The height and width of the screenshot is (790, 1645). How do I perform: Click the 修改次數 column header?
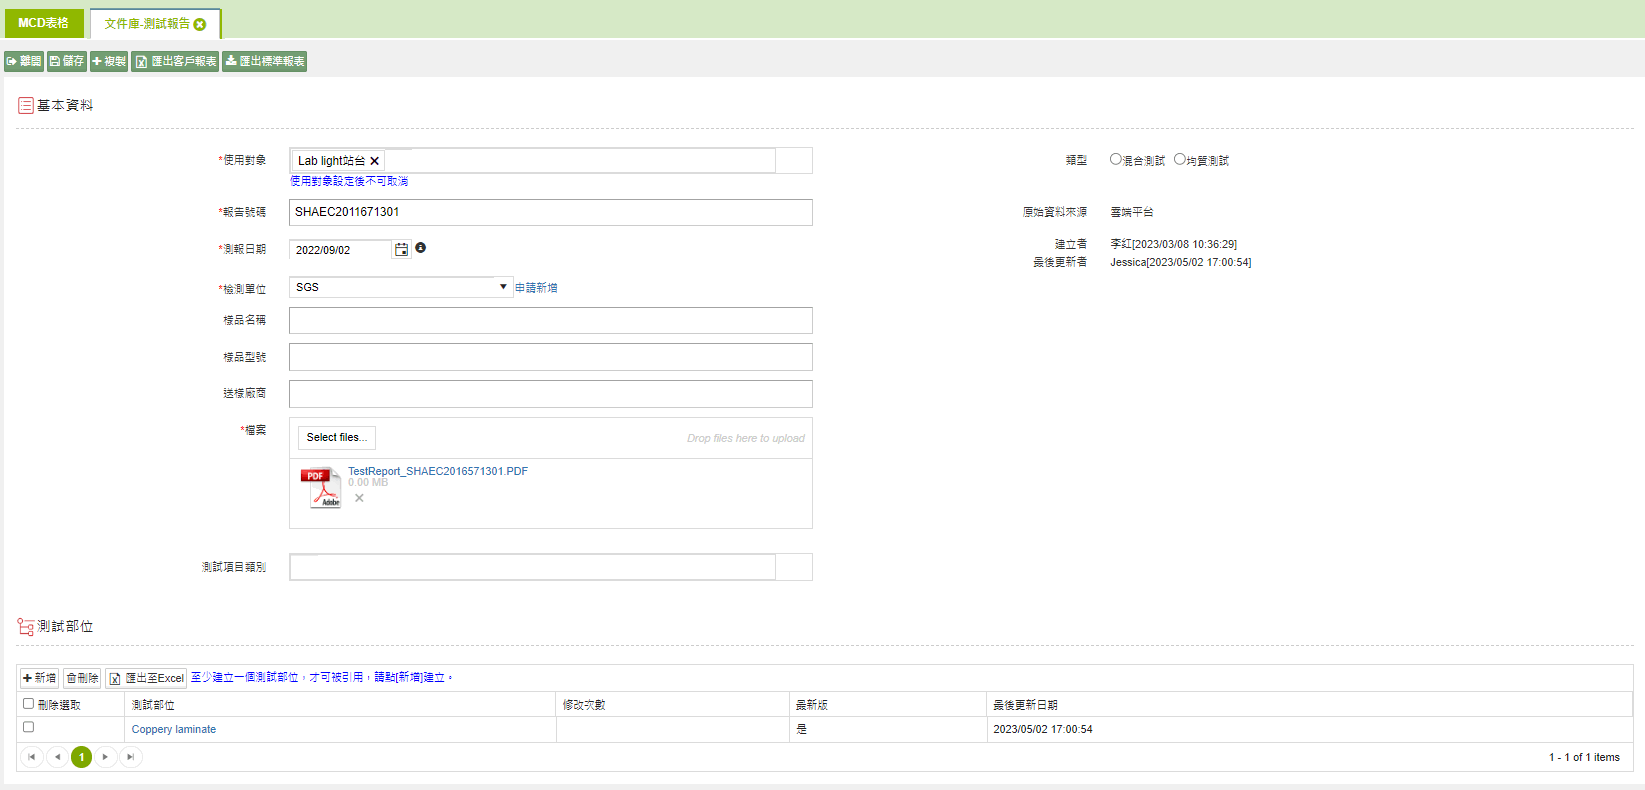coord(672,704)
